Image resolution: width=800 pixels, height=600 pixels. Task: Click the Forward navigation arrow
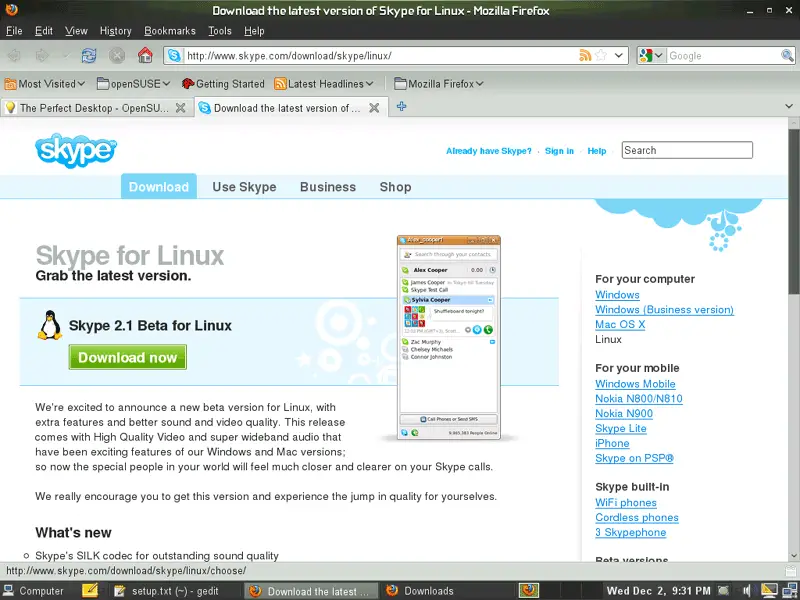[42, 55]
